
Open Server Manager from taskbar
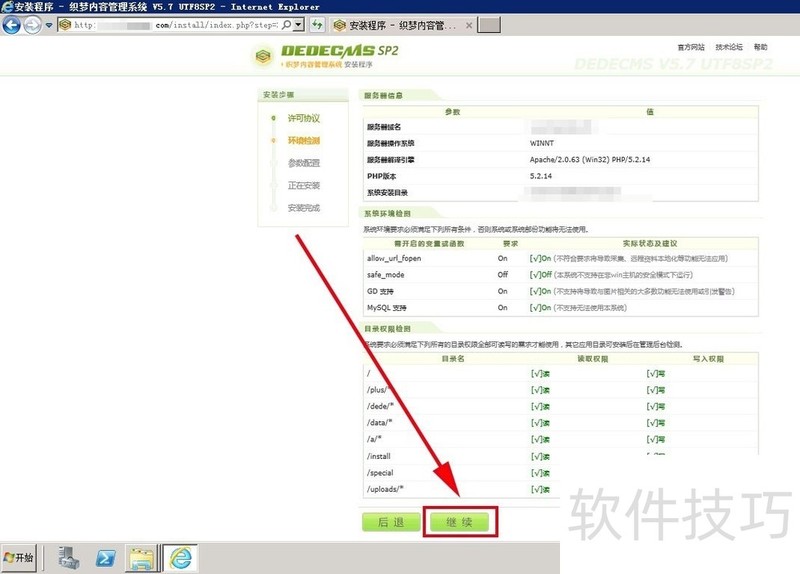68,558
